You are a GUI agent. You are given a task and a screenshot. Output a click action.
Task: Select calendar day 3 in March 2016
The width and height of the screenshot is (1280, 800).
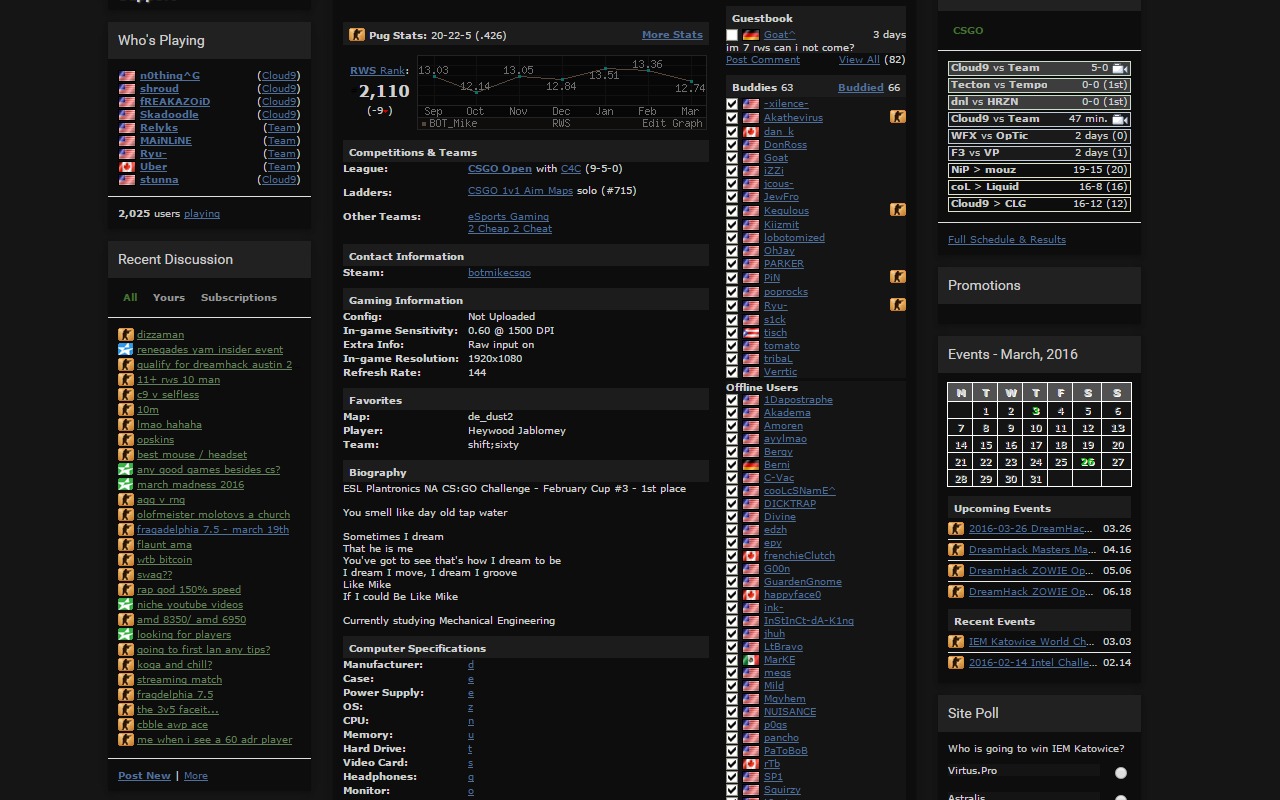(x=1036, y=411)
